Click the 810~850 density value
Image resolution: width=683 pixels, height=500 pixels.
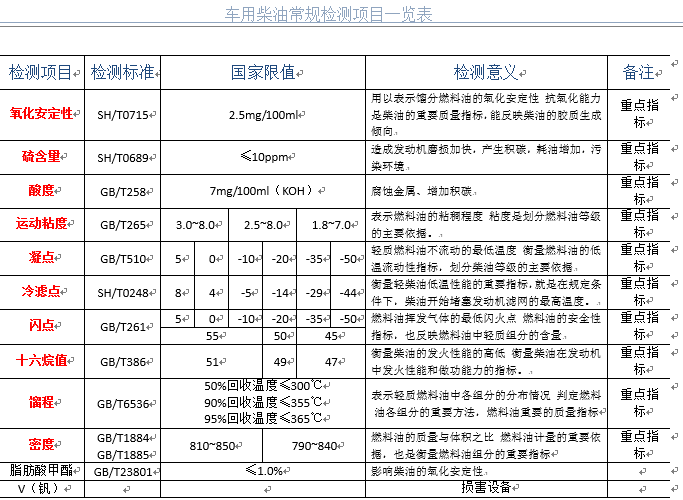212,444
